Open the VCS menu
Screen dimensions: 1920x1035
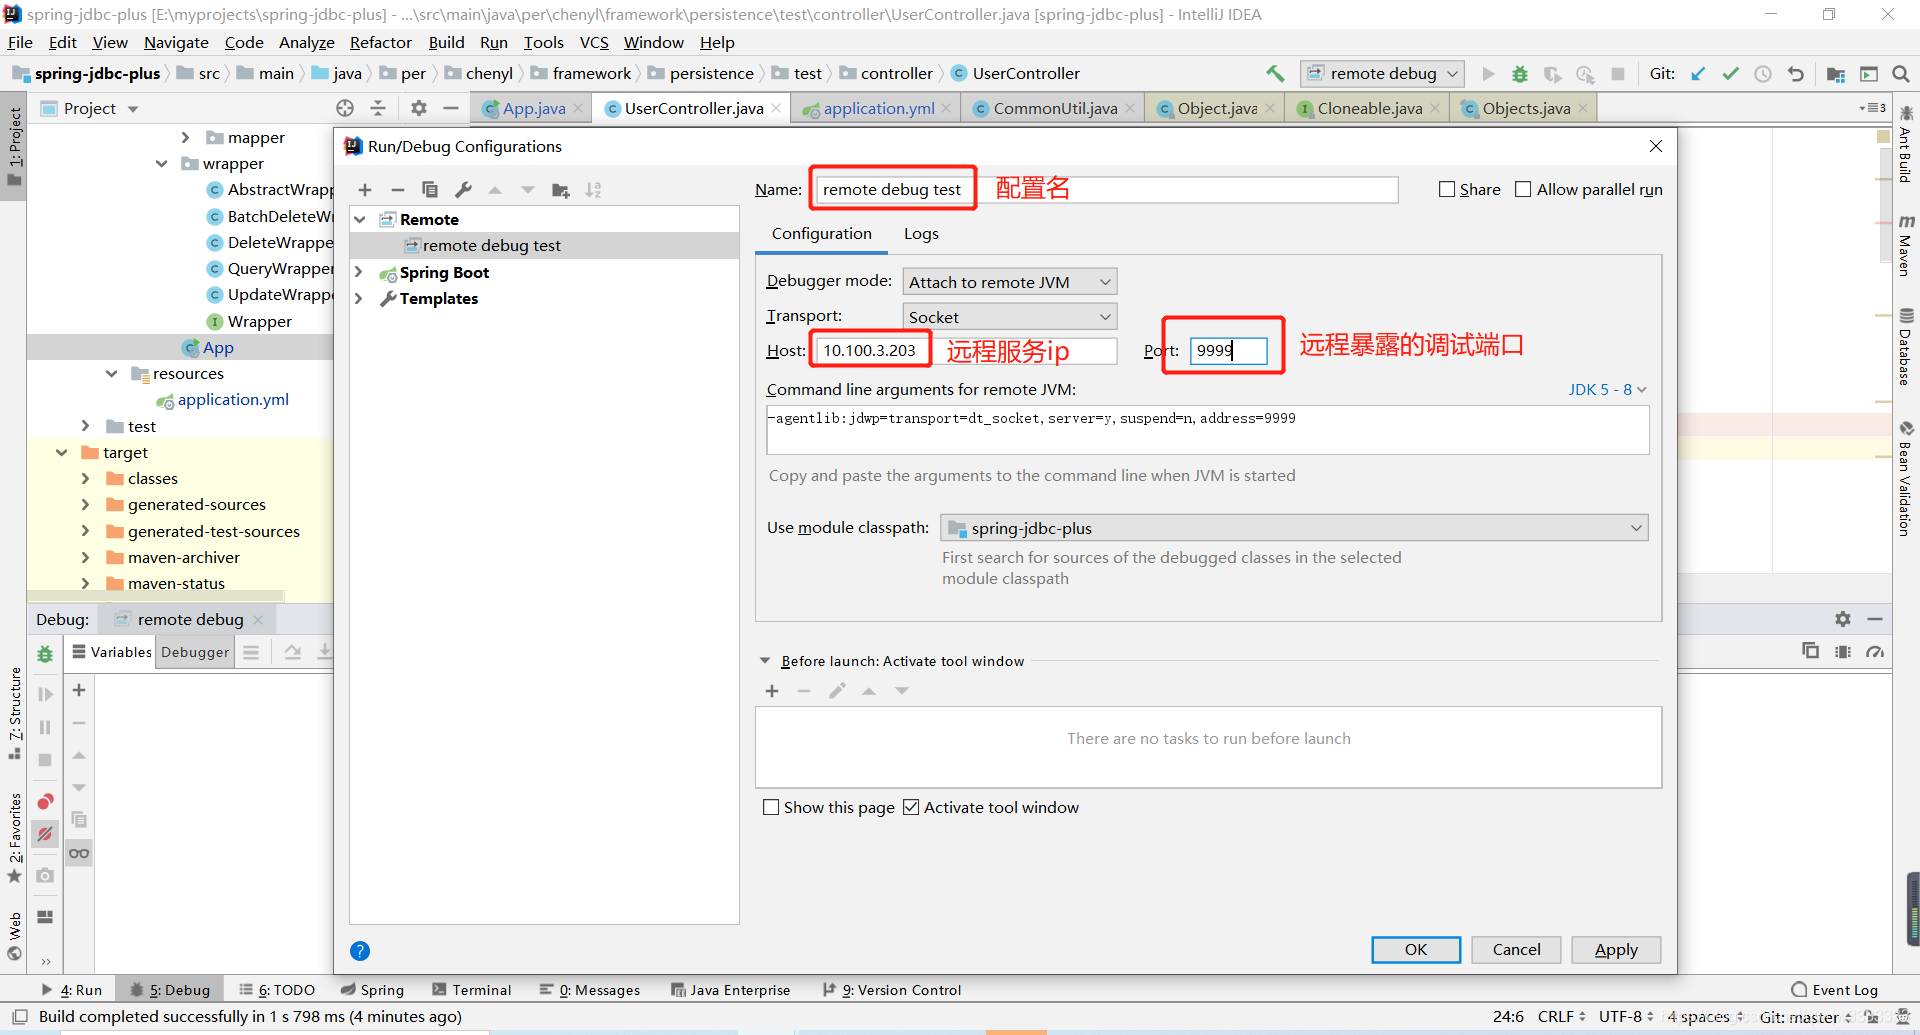click(594, 42)
